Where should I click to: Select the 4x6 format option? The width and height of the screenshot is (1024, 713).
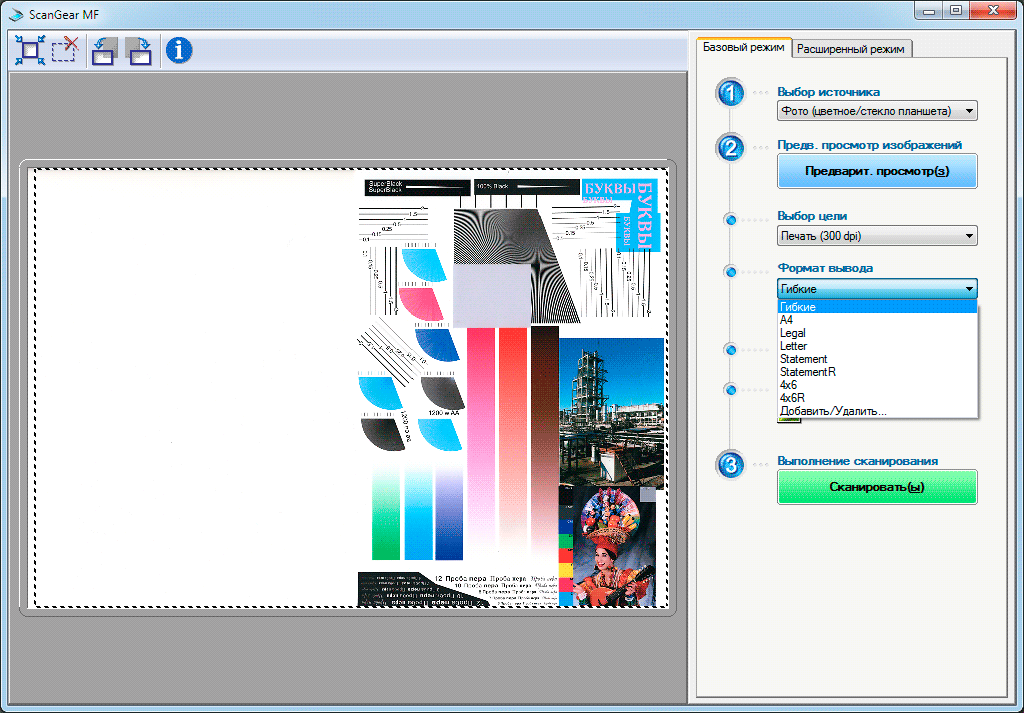tap(877, 385)
